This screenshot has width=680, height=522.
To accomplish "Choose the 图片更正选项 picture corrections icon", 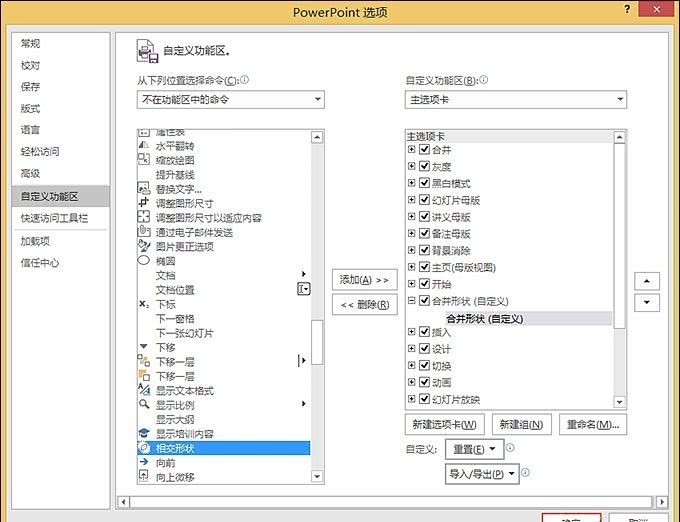I will pyautogui.click(x=144, y=246).
